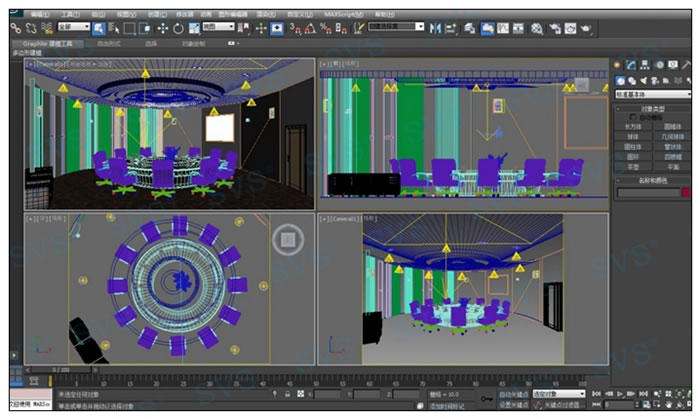Enable the AutoGrid (自动栅格) checkbox
This screenshot has width=700, height=419.
pos(632,117)
